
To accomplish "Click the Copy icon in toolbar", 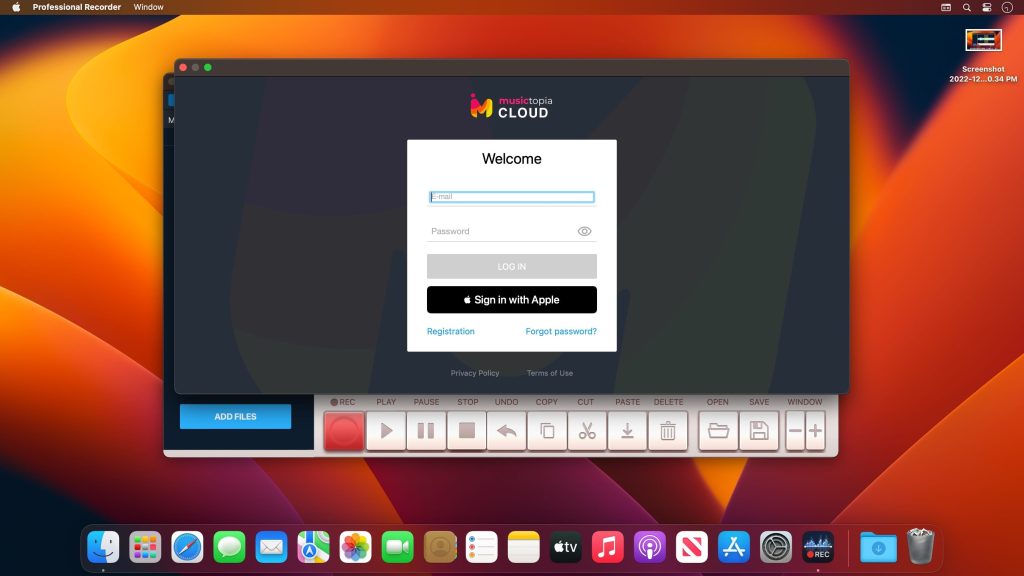I will (547, 431).
